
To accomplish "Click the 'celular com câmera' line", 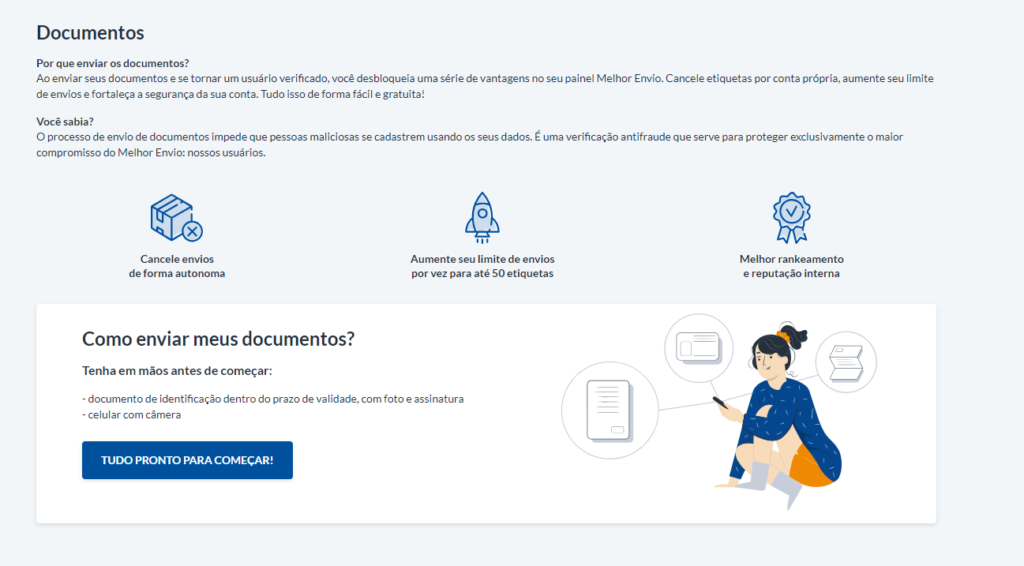I will coord(132,415).
